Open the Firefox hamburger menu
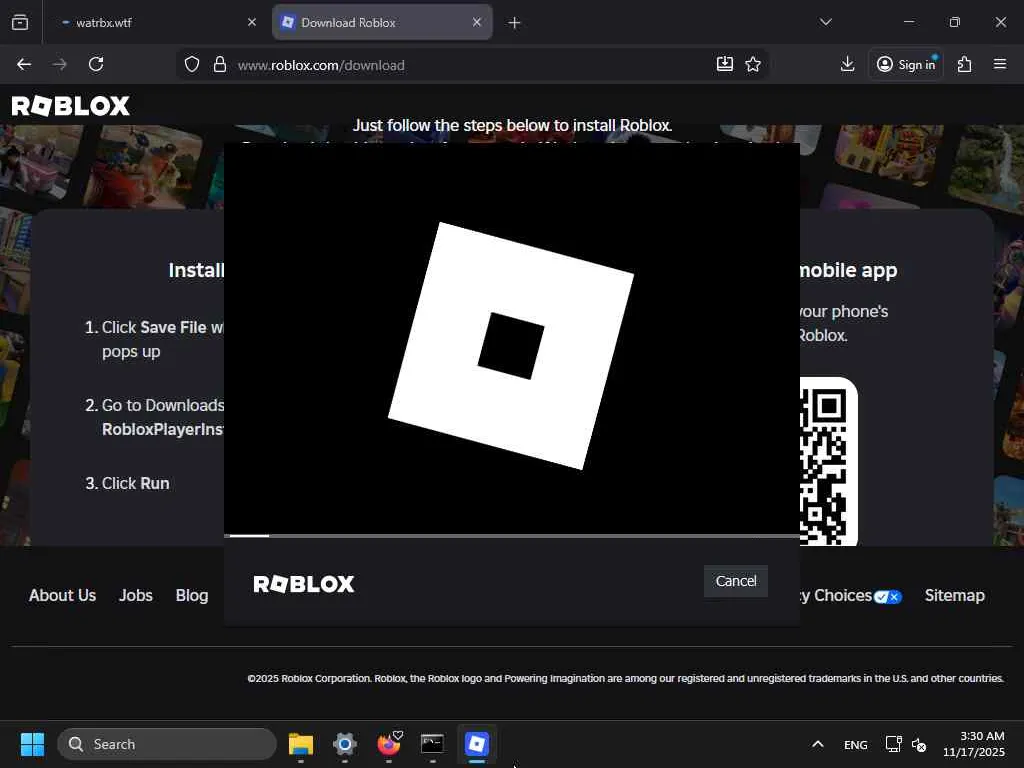Image resolution: width=1024 pixels, height=768 pixels. click(x=1000, y=64)
